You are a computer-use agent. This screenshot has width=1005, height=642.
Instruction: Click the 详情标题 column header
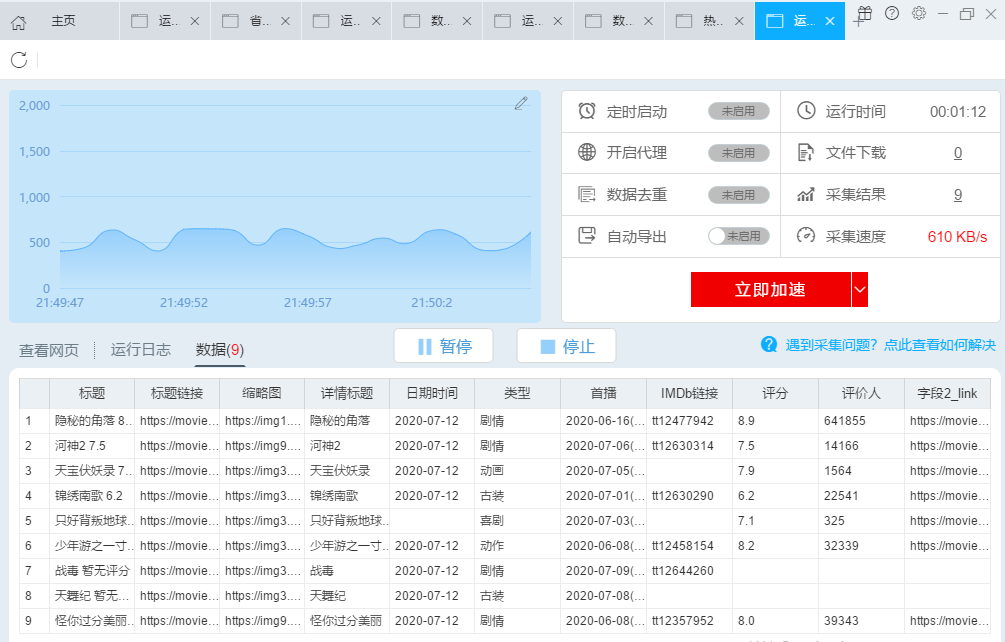tap(347, 393)
